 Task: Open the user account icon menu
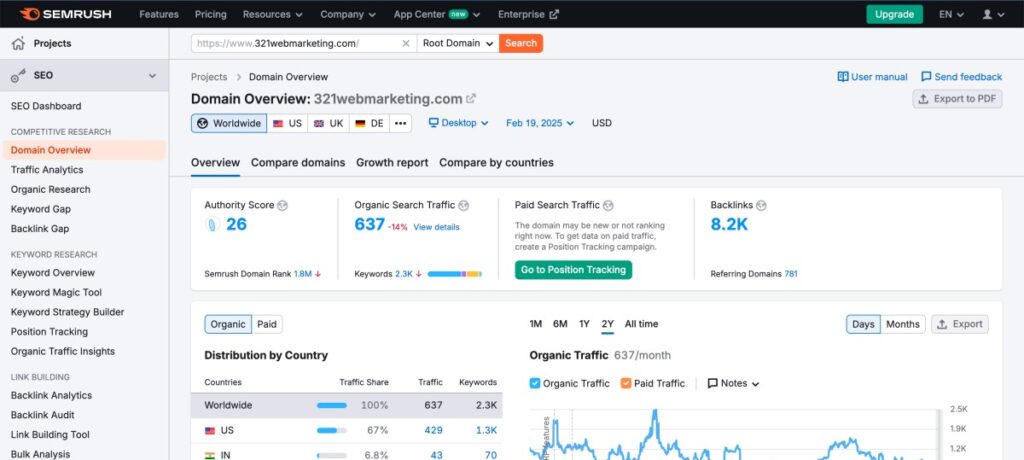pyautogui.click(x=993, y=14)
